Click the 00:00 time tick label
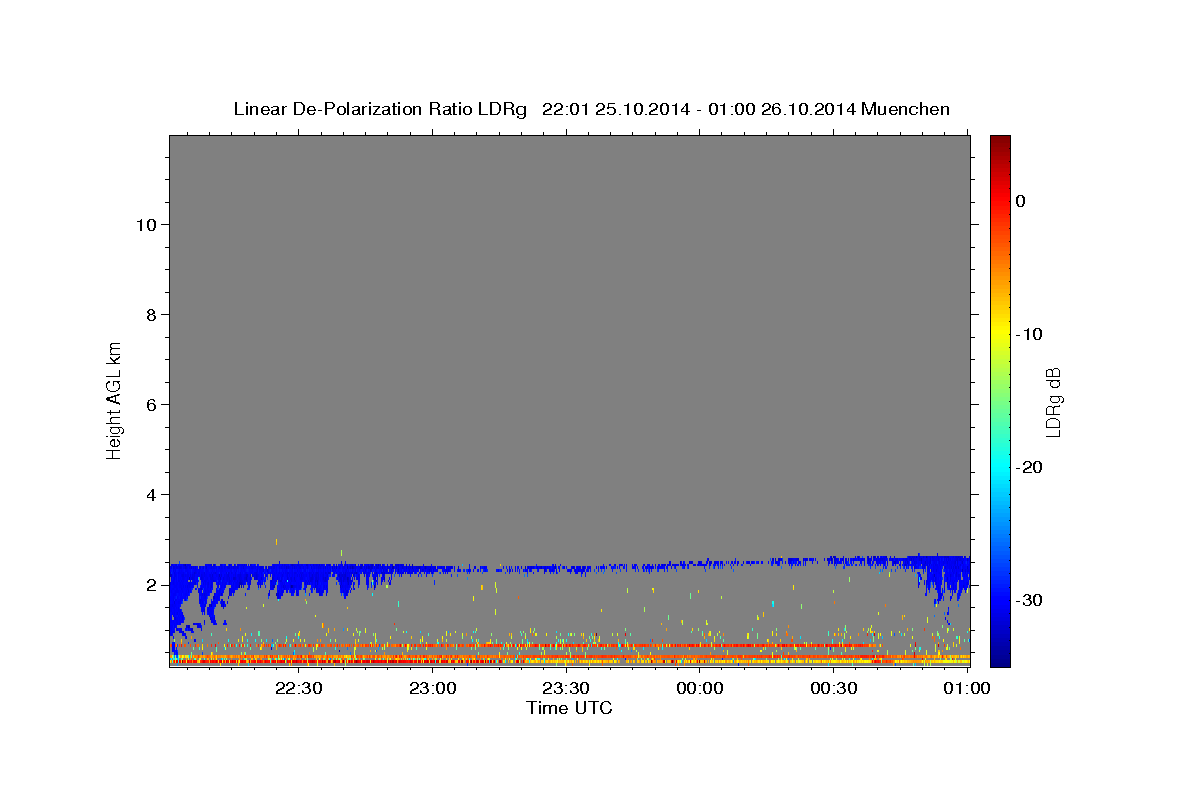This screenshot has height=800, width=1200. point(700,688)
